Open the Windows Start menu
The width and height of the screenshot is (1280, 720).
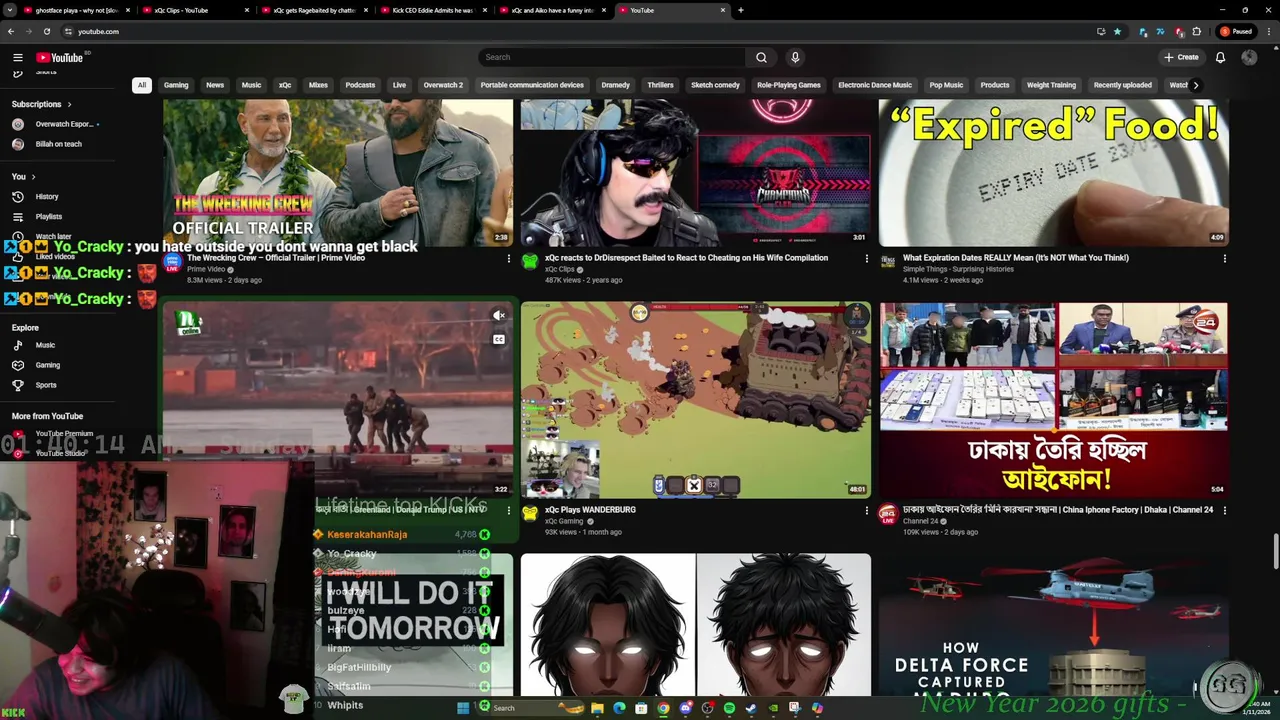[463, 708]
